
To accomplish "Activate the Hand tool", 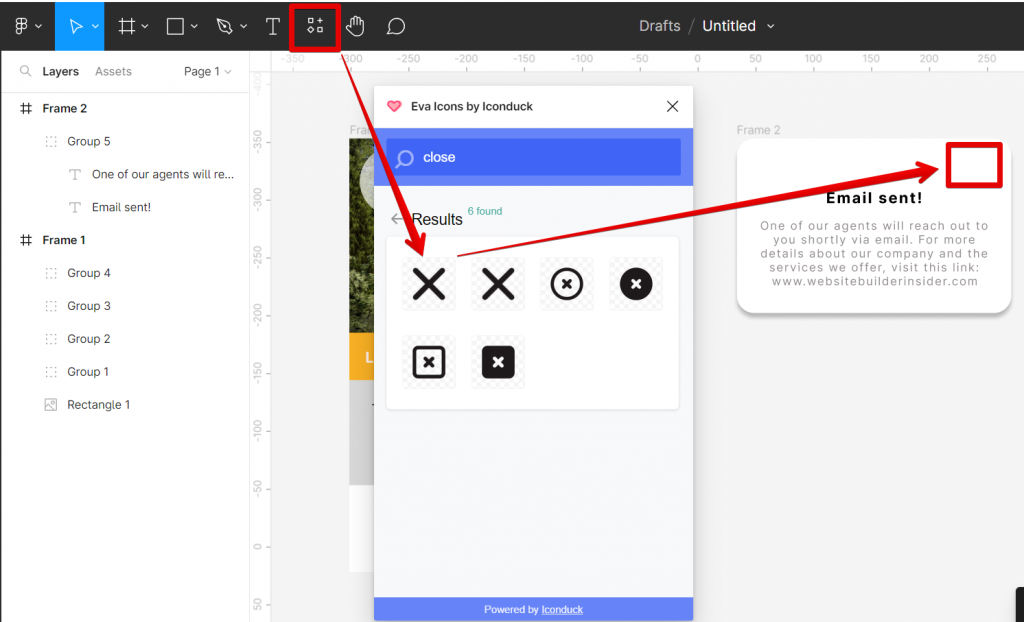I will coord(356,26).
